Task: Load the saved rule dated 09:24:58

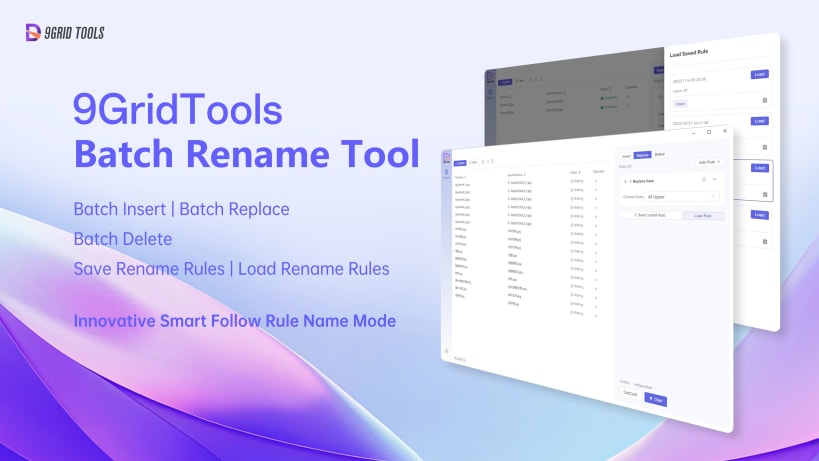Action: tap(759, 74)
